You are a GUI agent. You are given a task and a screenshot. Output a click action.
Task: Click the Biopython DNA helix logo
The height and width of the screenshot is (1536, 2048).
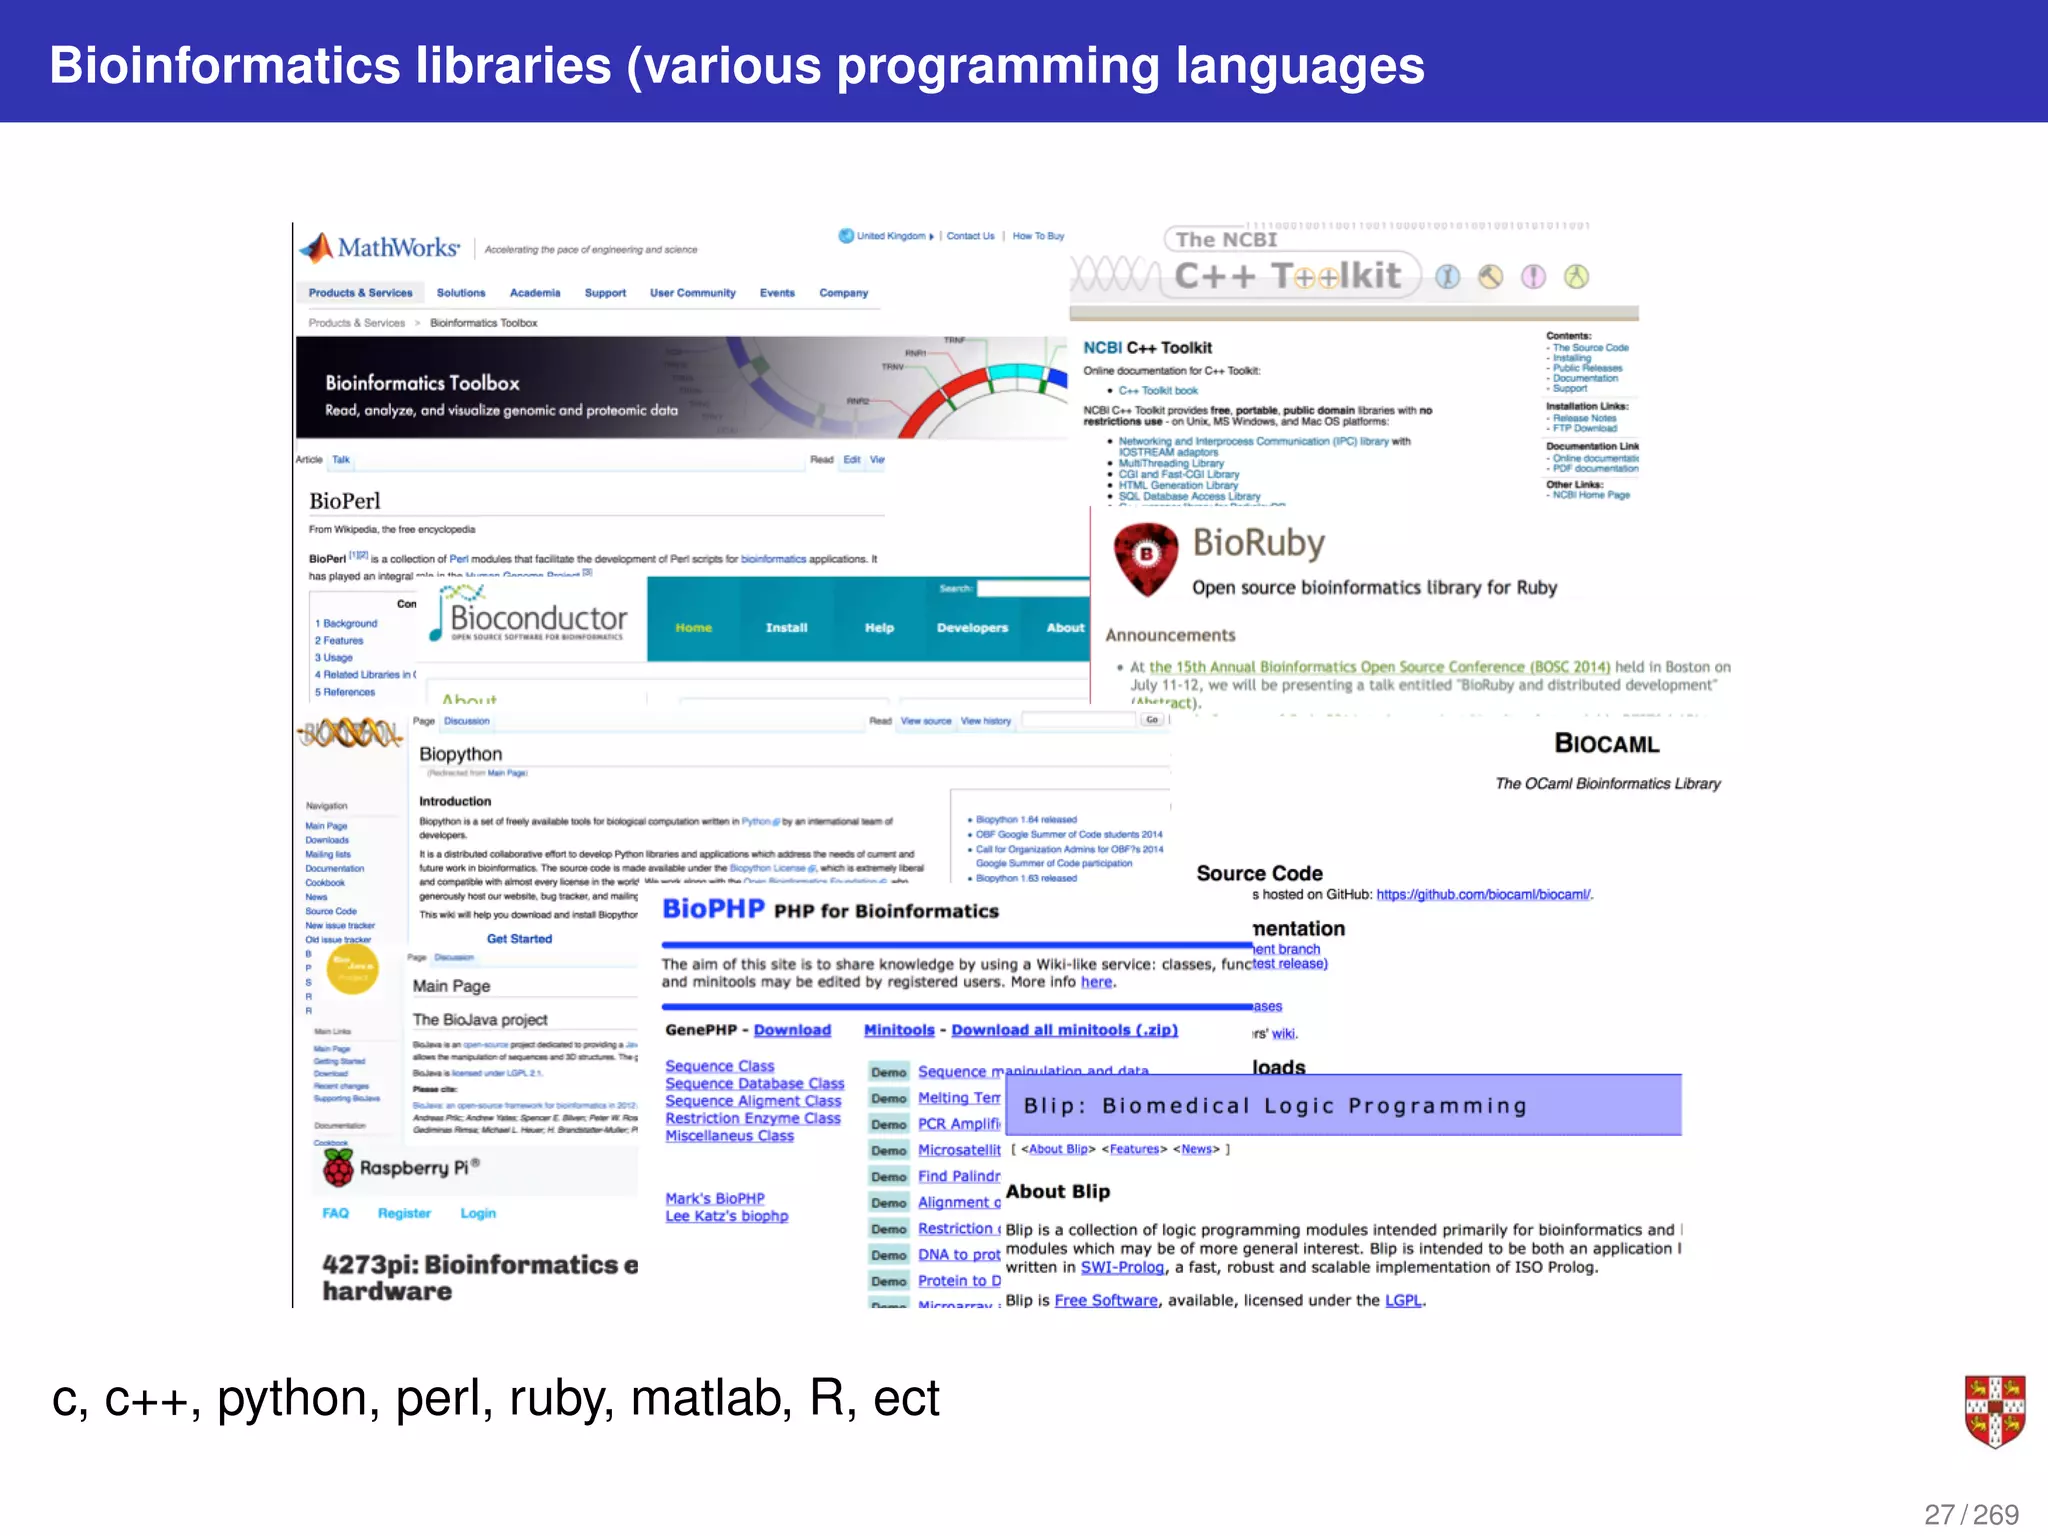click(350, 734)
